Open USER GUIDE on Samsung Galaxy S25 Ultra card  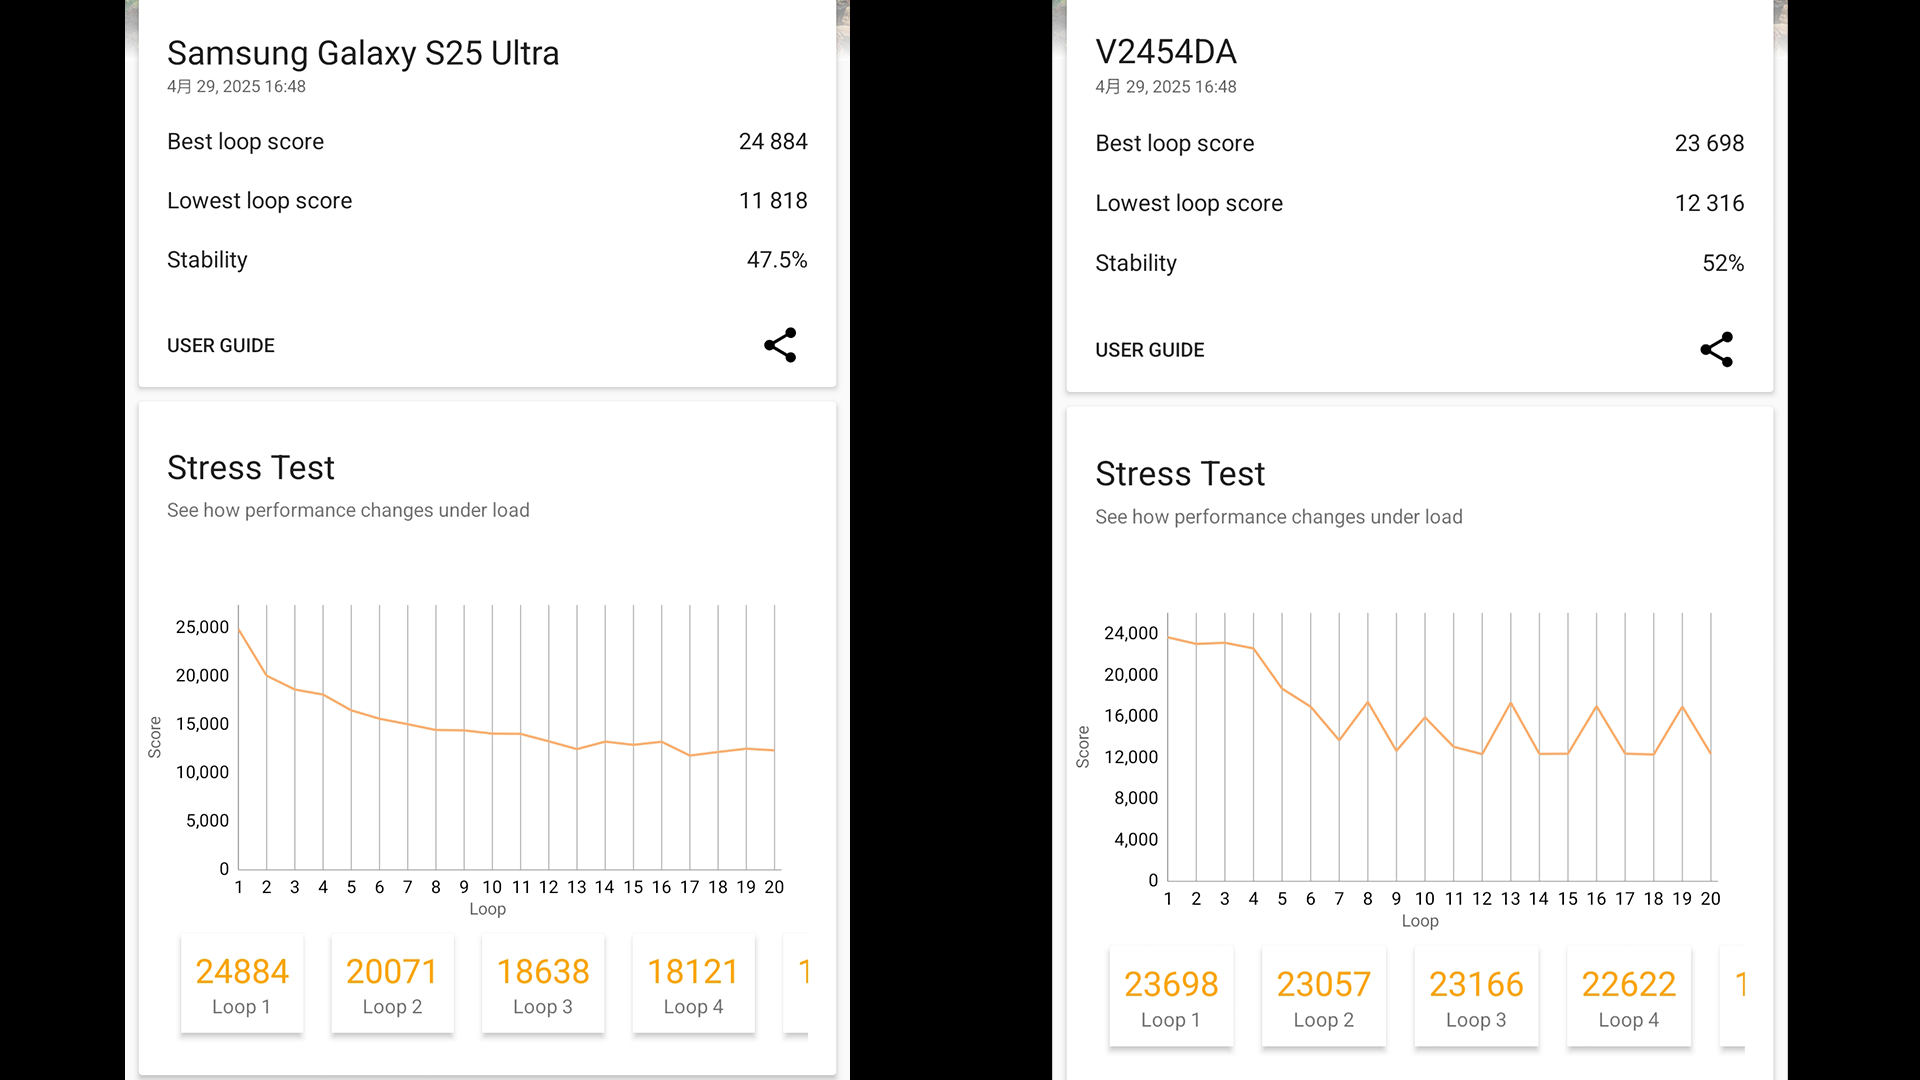(x=221, y=345)
